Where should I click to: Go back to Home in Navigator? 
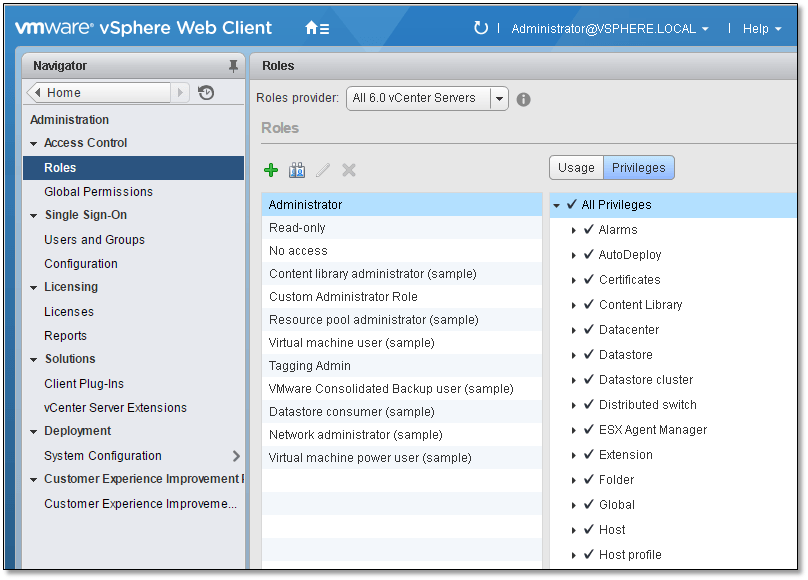(x=99, y=93)
